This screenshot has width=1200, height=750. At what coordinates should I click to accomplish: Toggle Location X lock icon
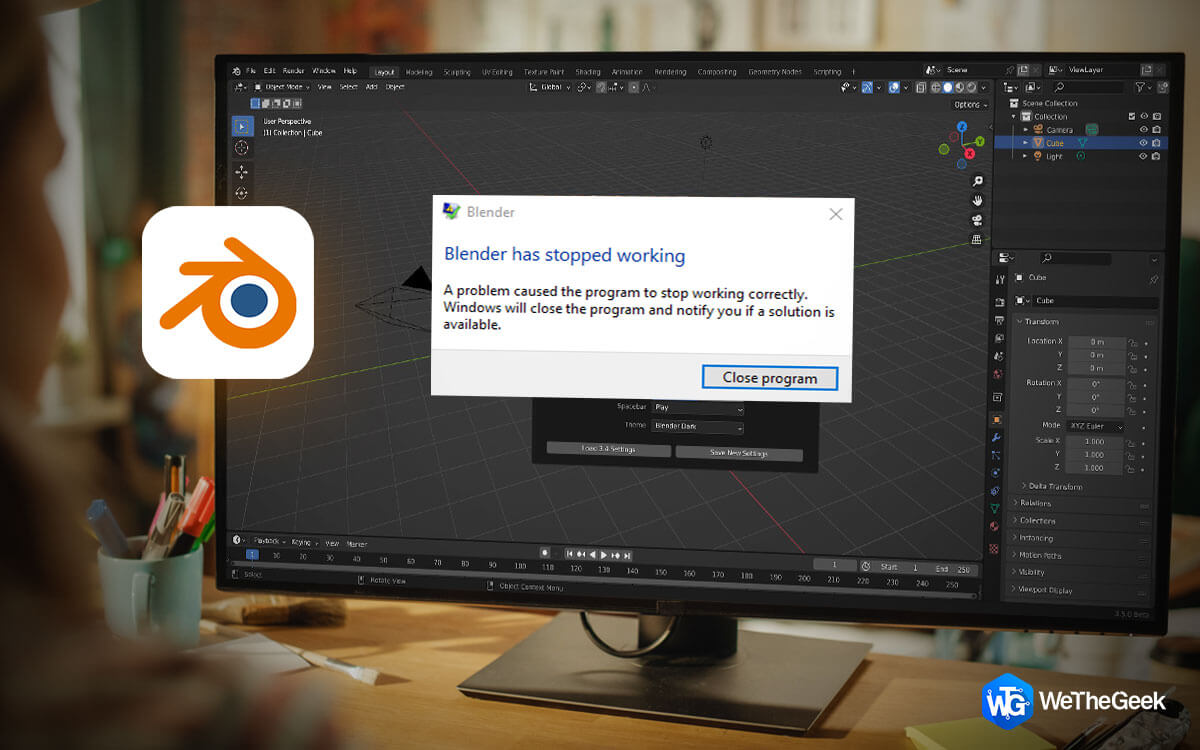point(1132,342)
